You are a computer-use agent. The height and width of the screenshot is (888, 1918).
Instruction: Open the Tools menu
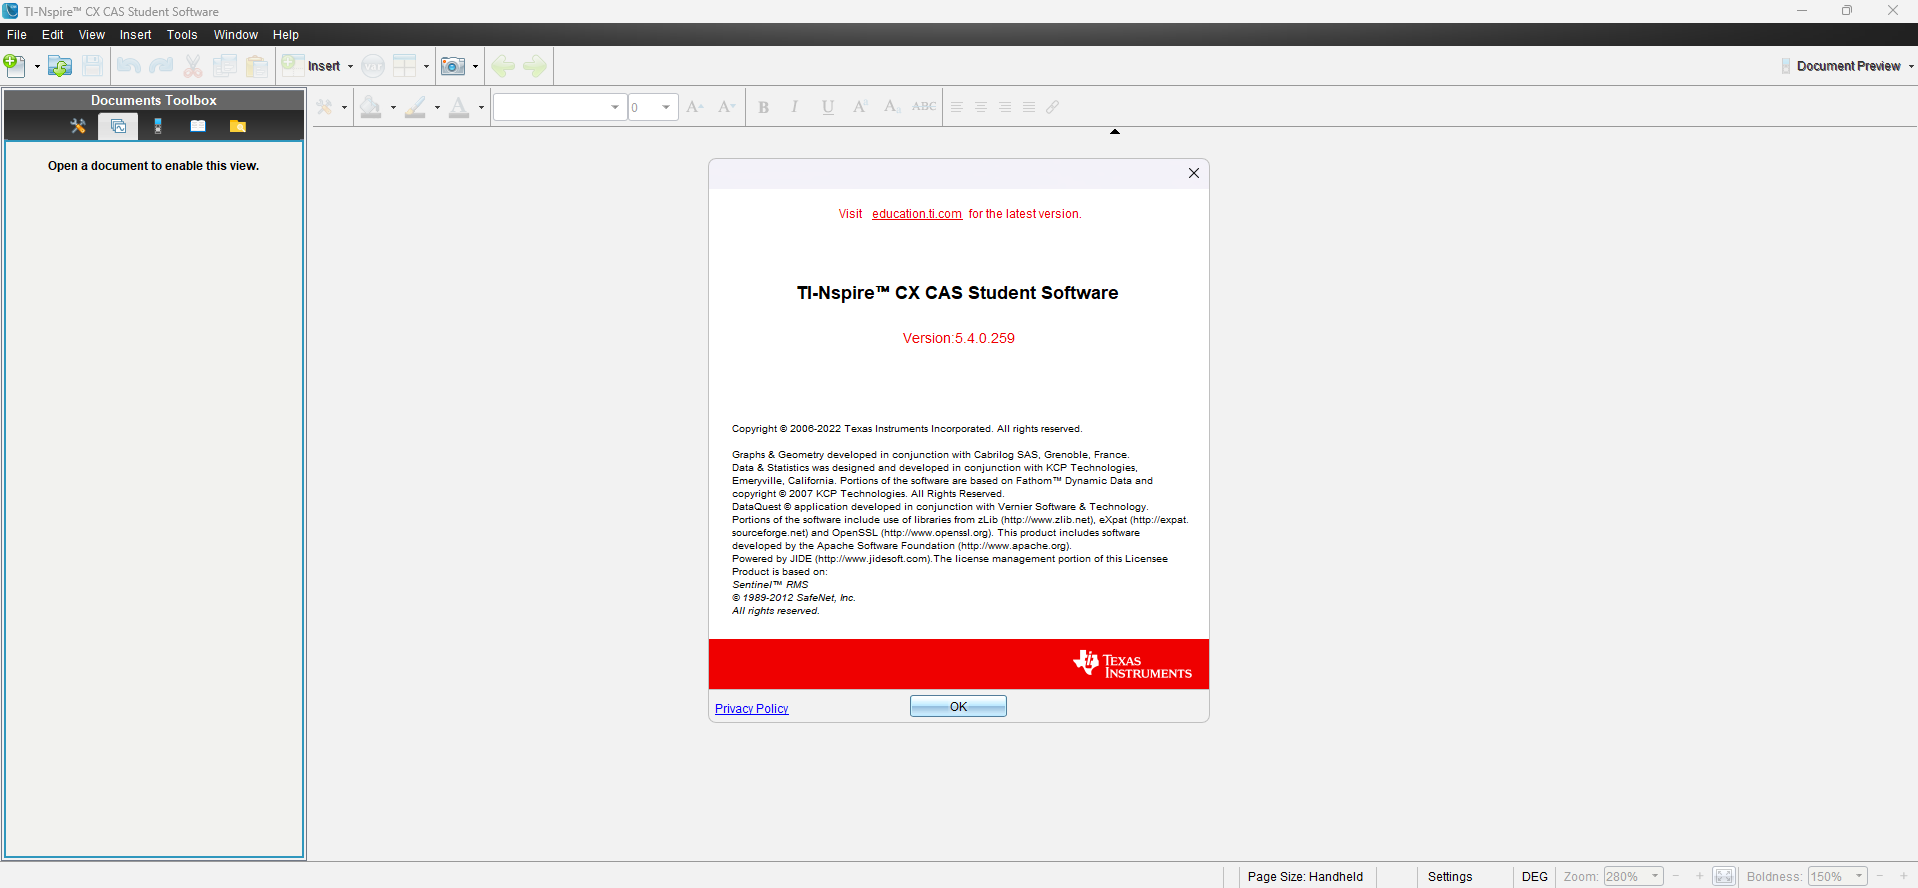[x=182, y=35]
